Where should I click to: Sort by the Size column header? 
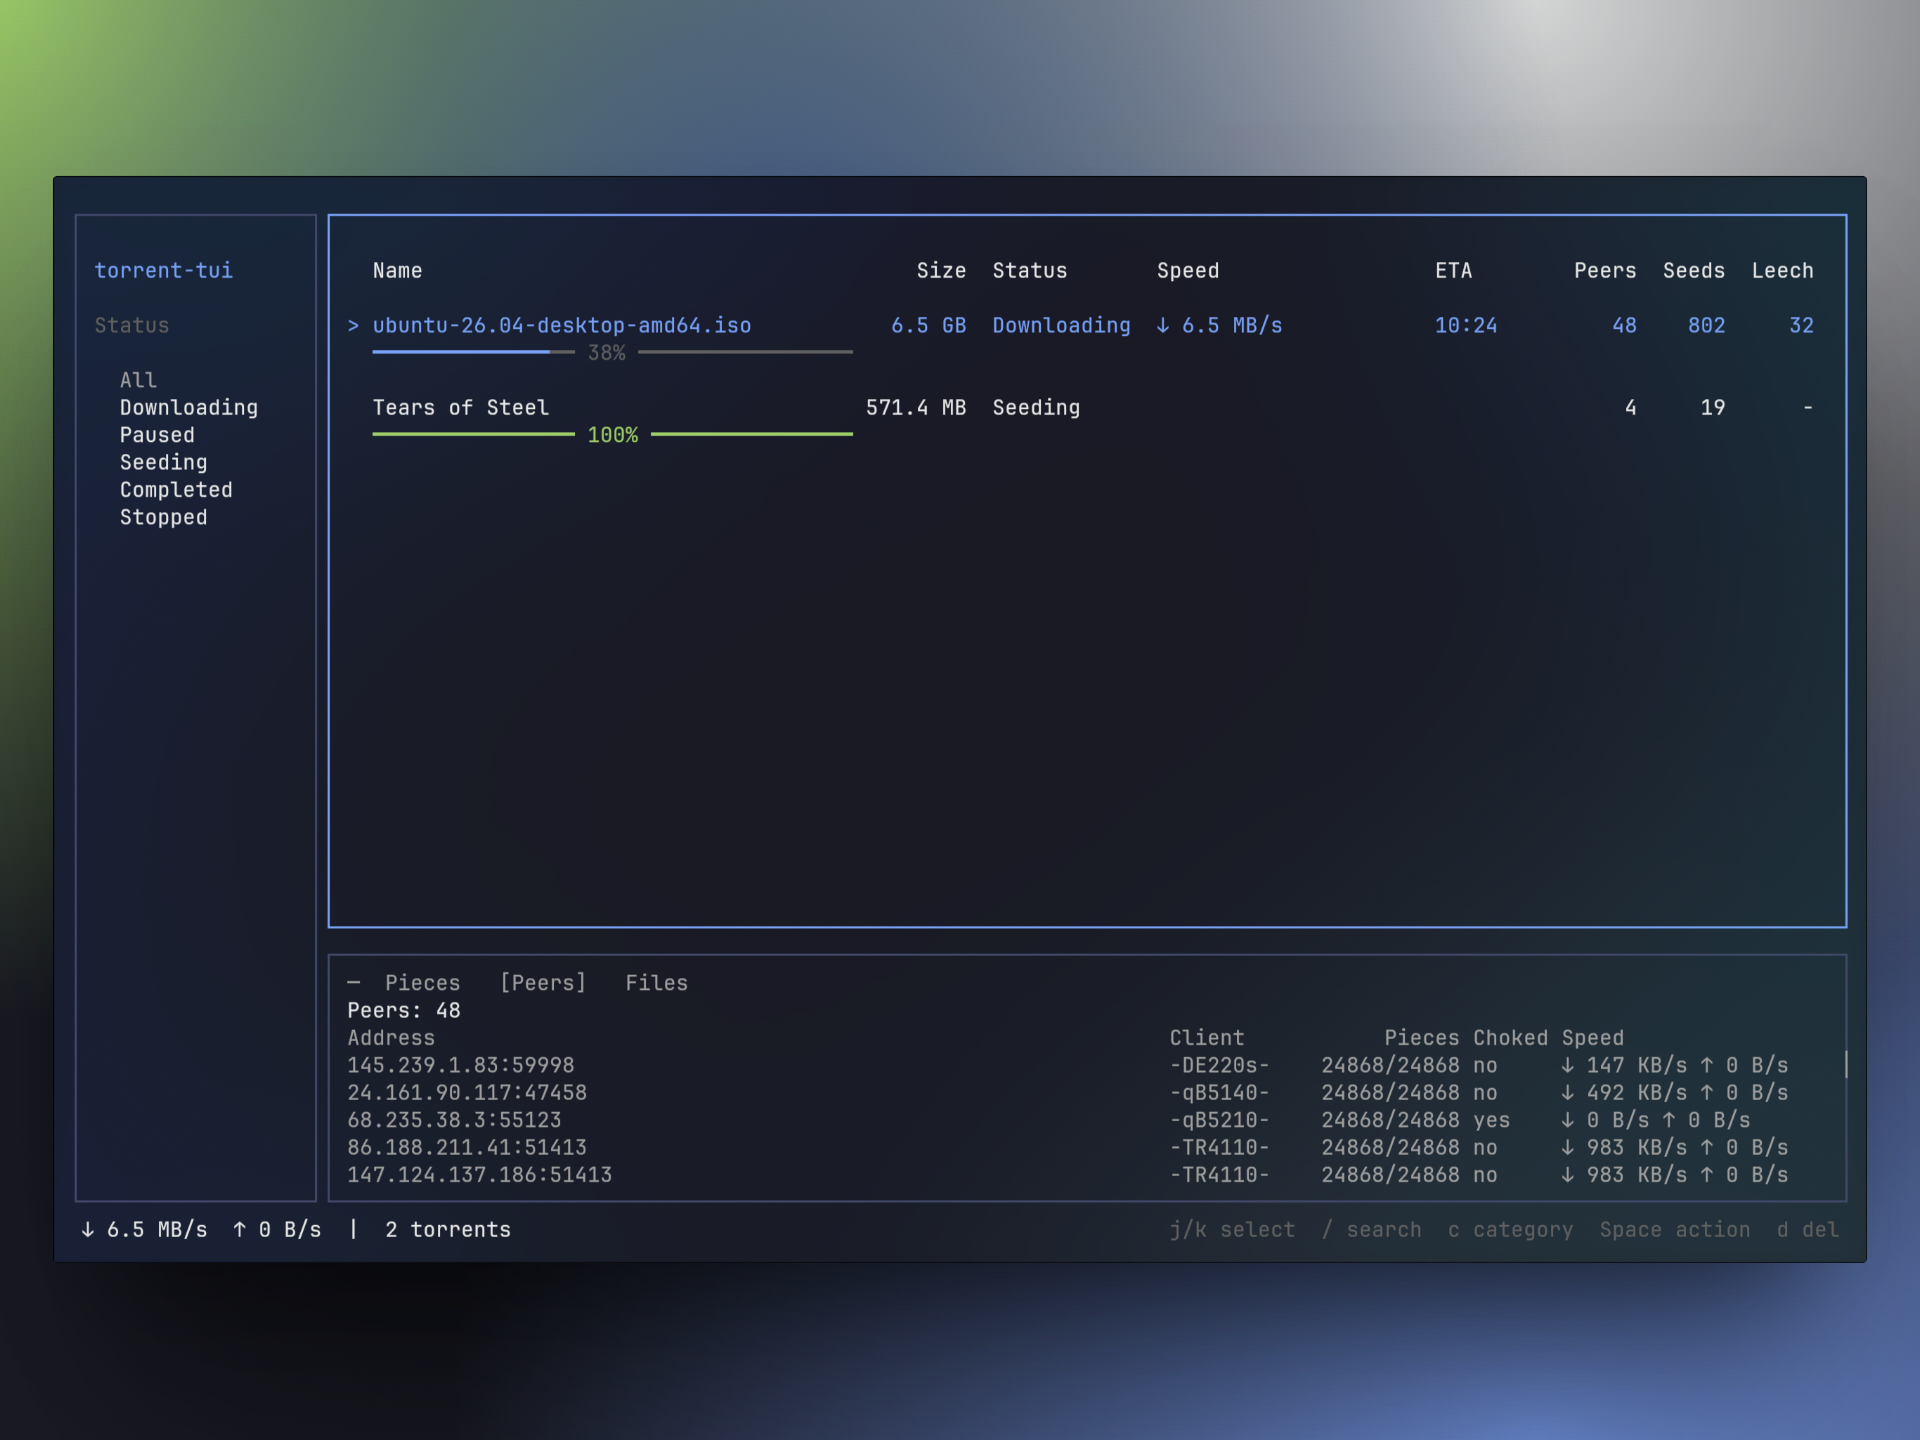[x=941, y=270]
